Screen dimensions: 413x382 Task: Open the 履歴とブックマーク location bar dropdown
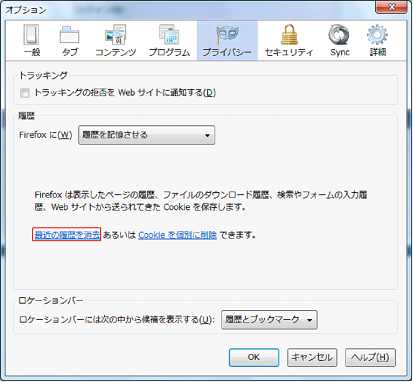coord(269,320)
